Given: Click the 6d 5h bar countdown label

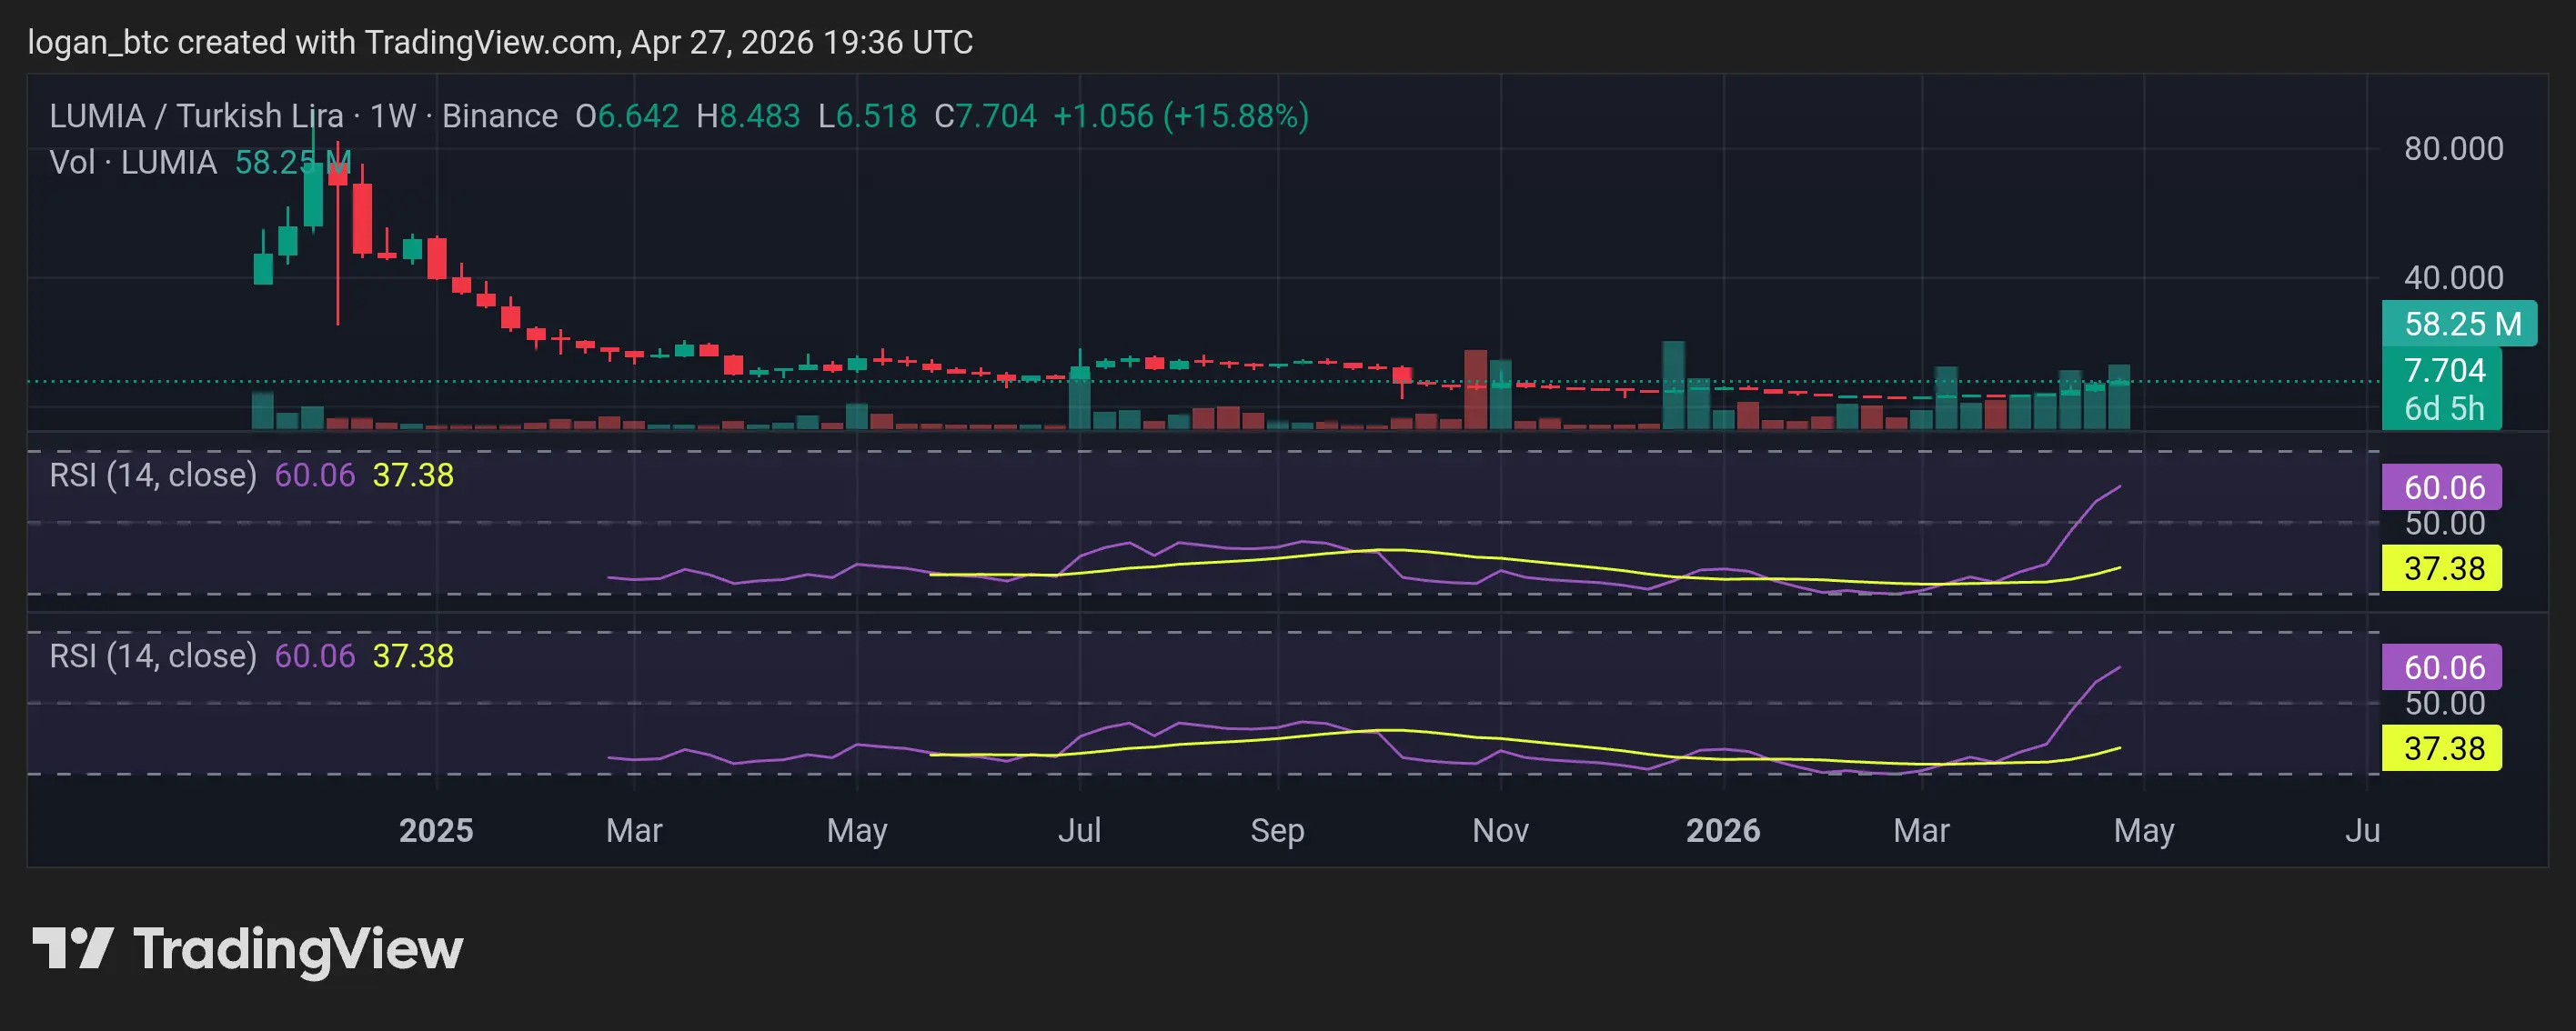Looking at the screenshot, I should coord(2443,409).
